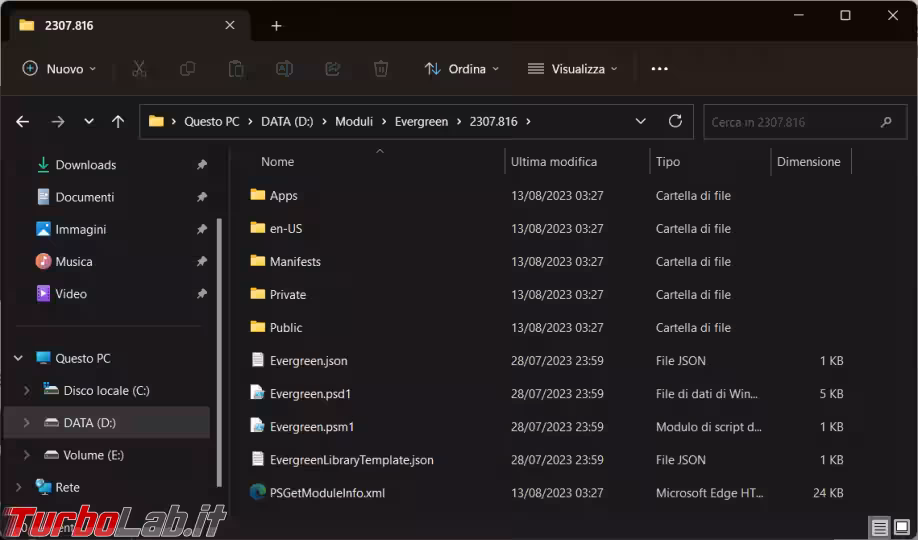Click the 2307.816 breadcrumb segment

pyautogui.click(x=494, y=122)
